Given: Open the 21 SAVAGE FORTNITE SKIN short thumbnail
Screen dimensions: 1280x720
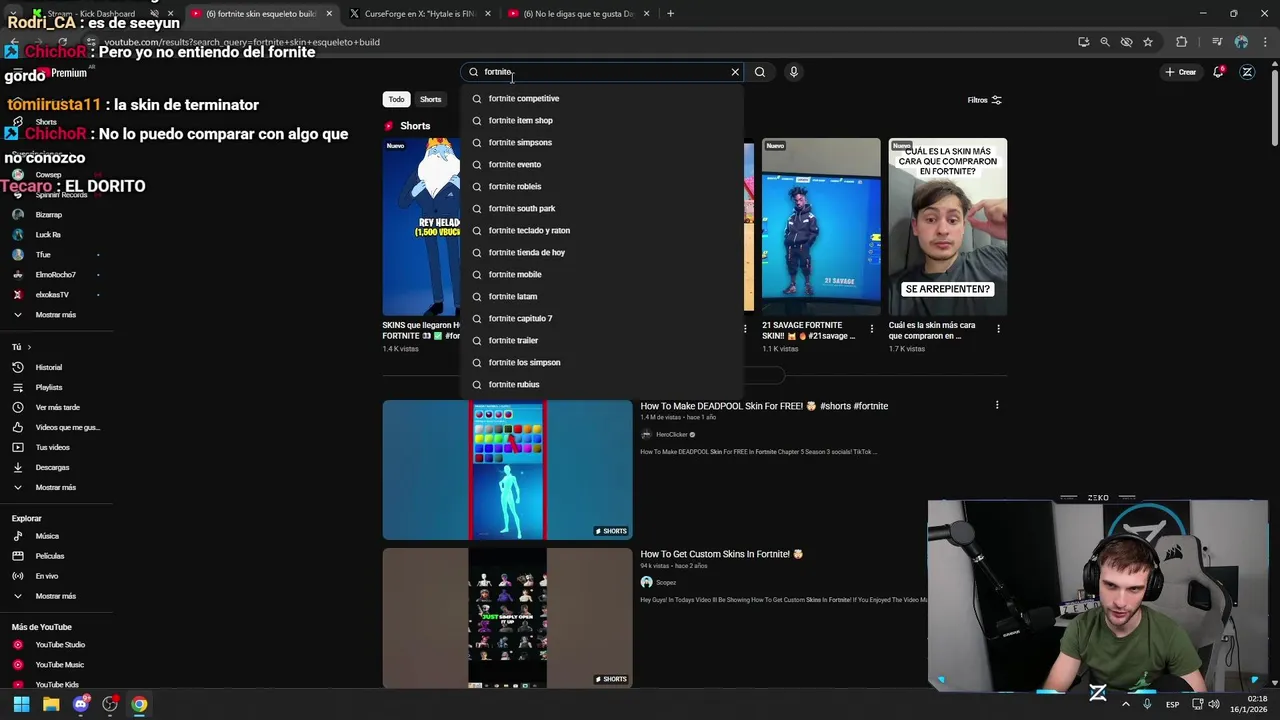Looking at the screenshot, I should (821, 227).
